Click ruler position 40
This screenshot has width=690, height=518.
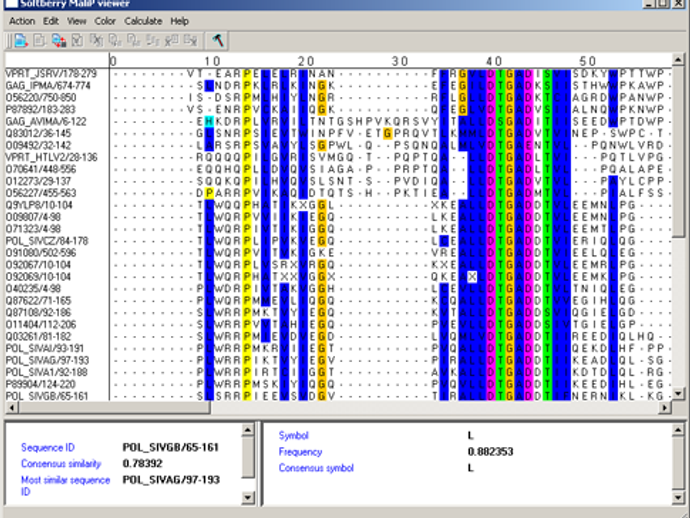pyautogui.click(x=494, y=61)
